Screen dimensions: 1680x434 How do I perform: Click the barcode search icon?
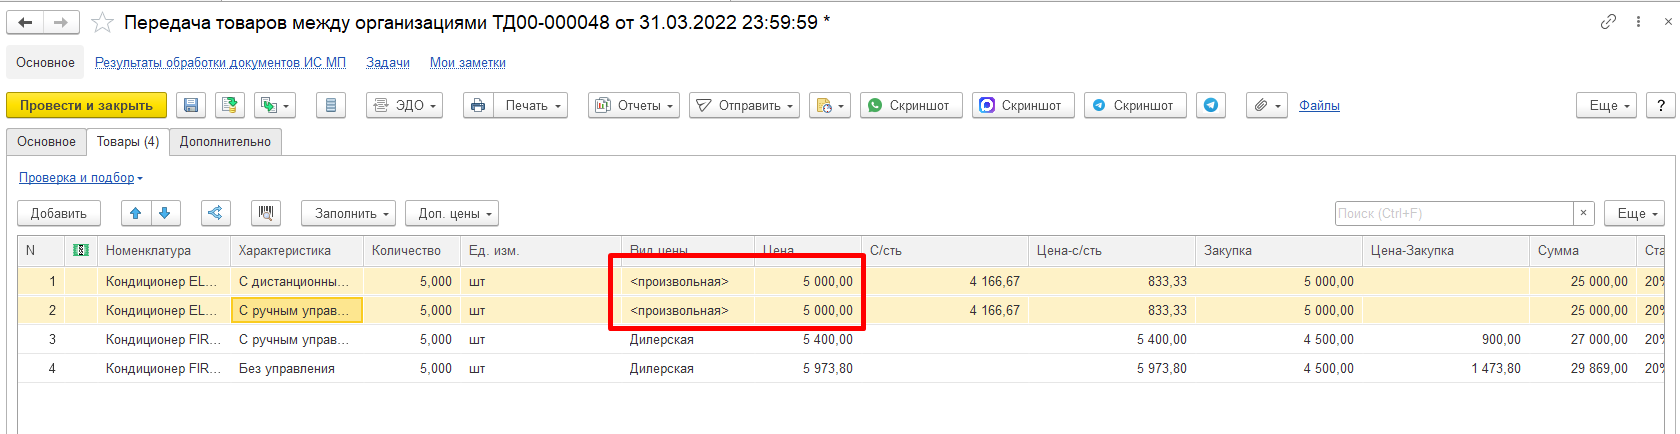click(266, 213)
